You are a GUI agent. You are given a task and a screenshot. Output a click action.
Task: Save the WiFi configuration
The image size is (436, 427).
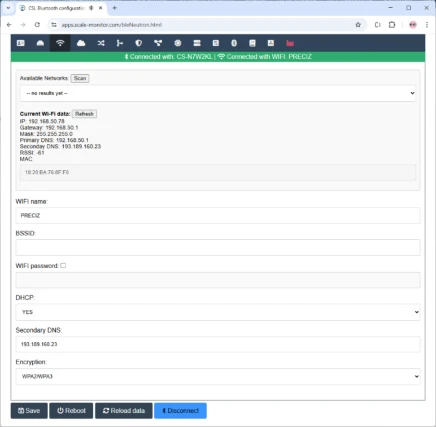[29, 411]
